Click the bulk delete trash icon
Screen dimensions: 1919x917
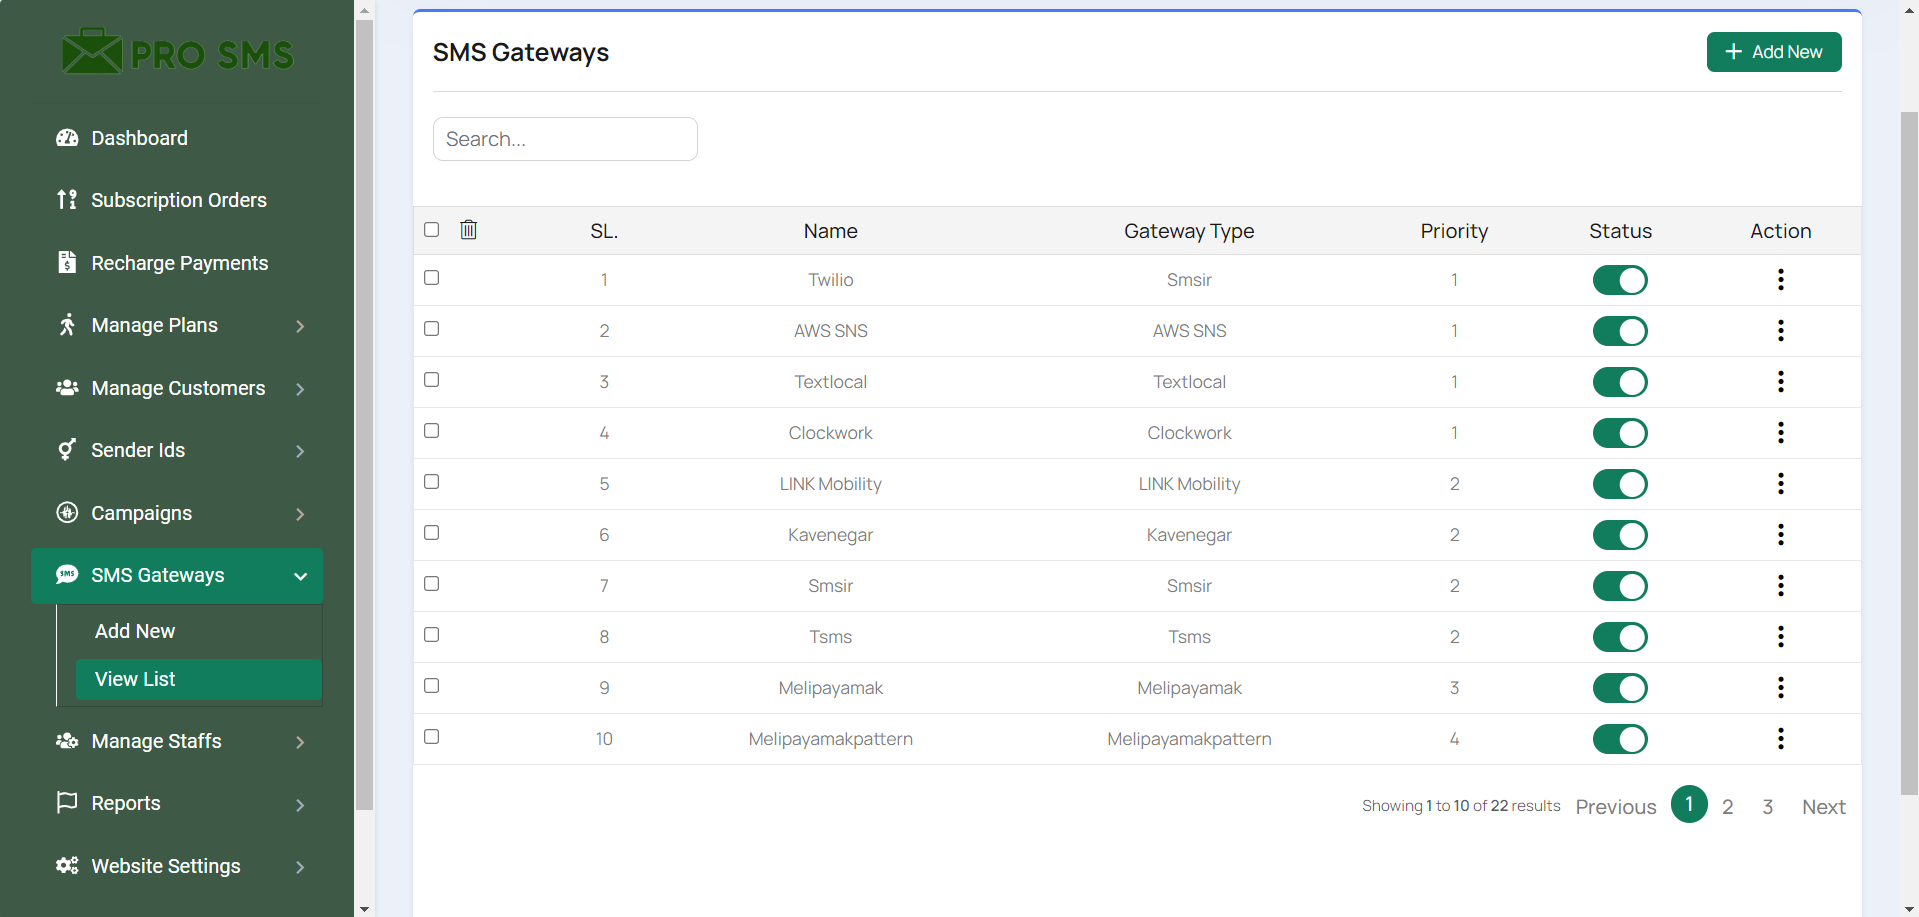pos(468,230)
